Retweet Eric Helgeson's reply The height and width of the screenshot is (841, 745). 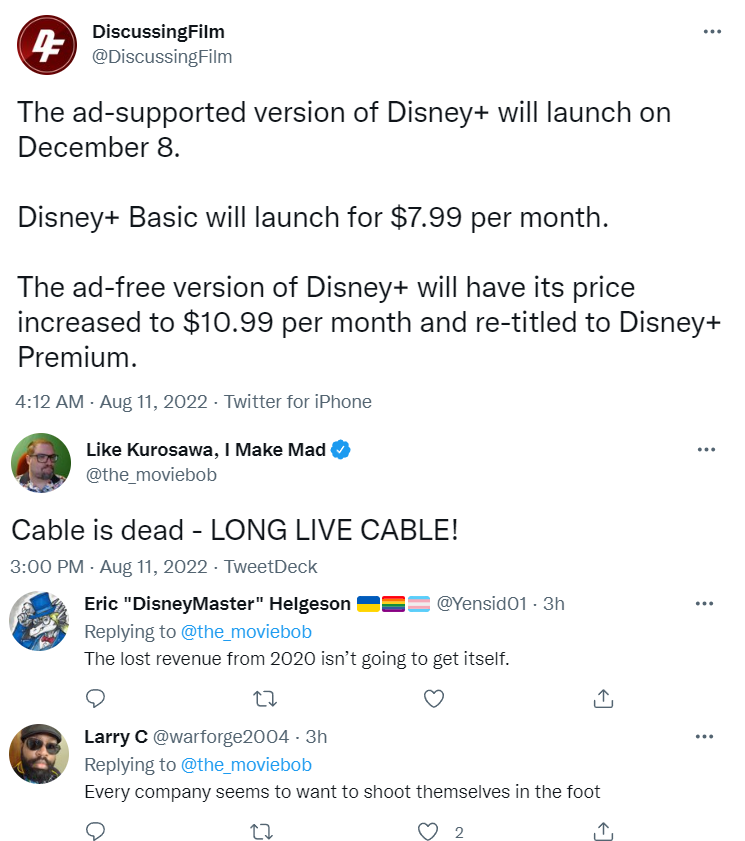tap(263, 698)
